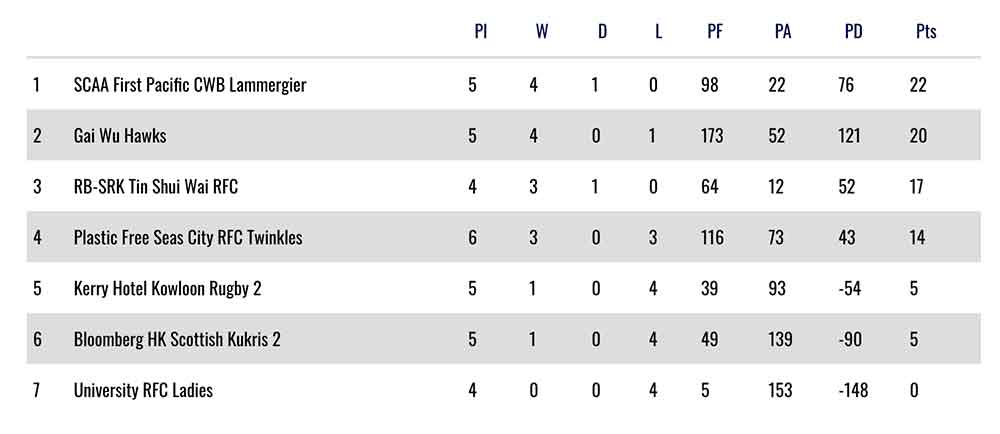Viewport: 1000px width, 434px height.
Task: Select the -148 point difference cell
Action: point(854,390)
